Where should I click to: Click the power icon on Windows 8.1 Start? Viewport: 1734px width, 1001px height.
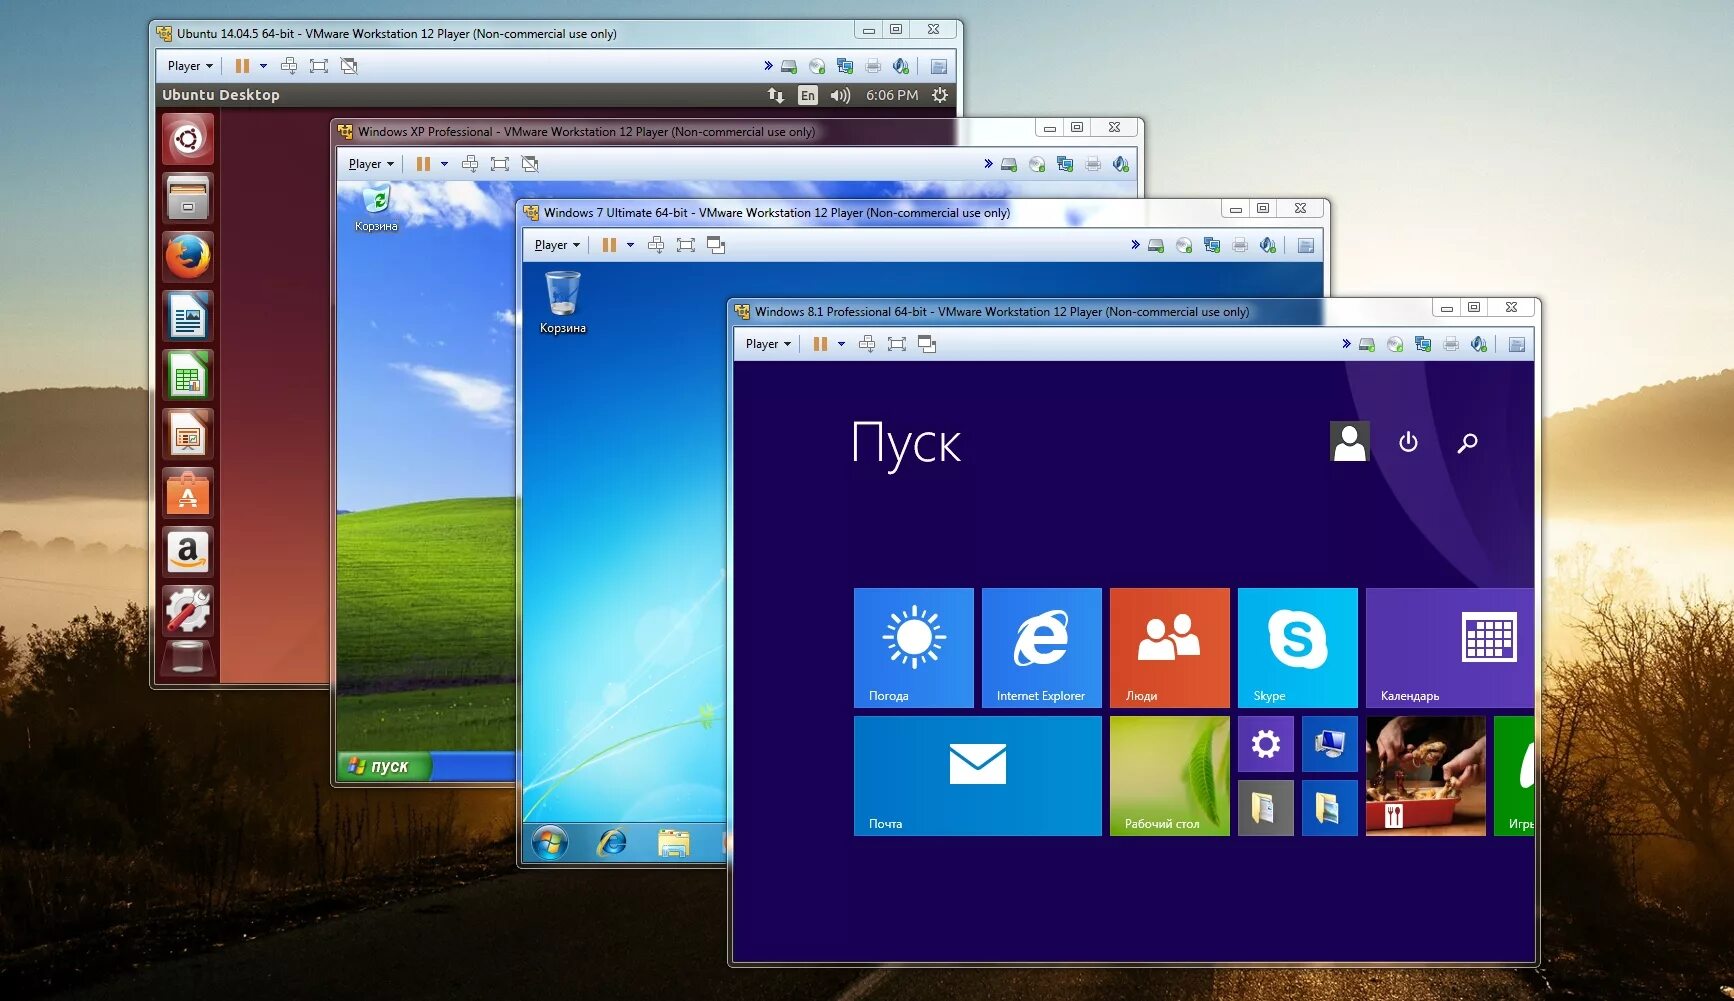tap(1408, 442)
